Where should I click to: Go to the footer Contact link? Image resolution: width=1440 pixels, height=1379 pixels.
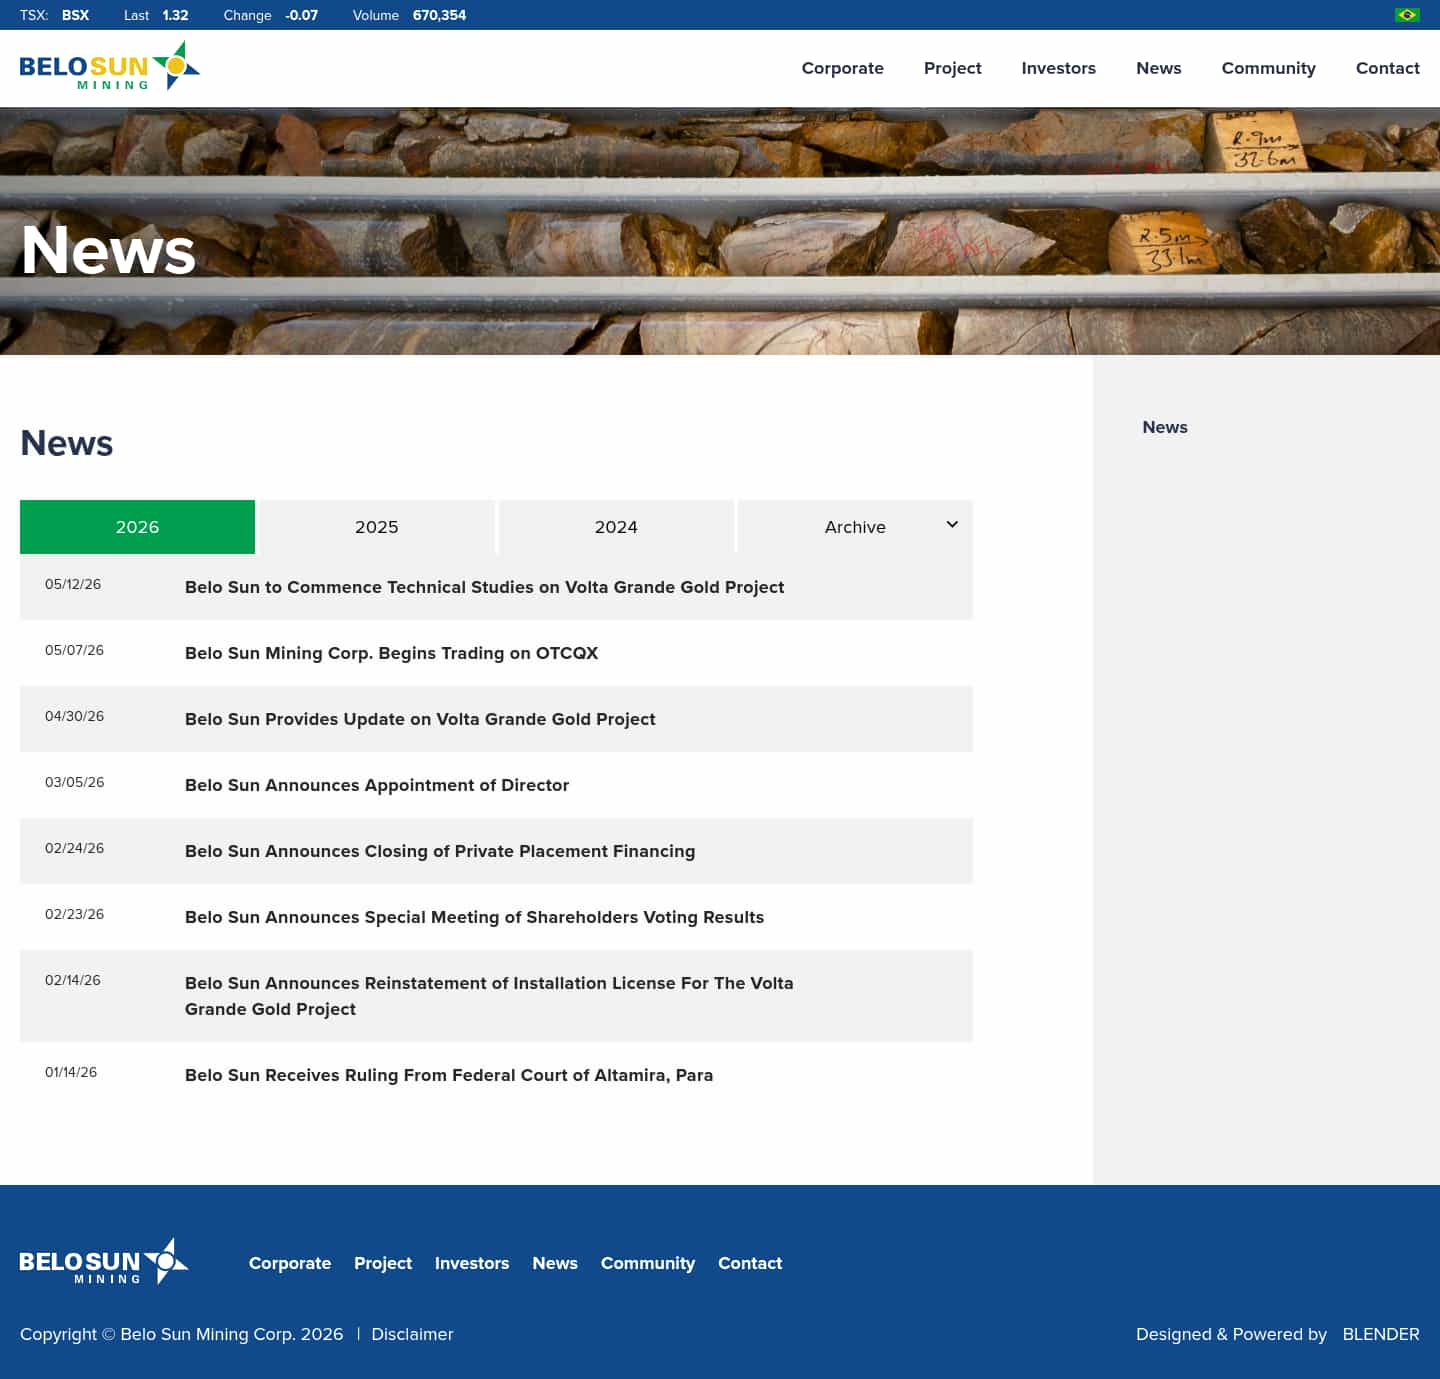coord(750,1263)
